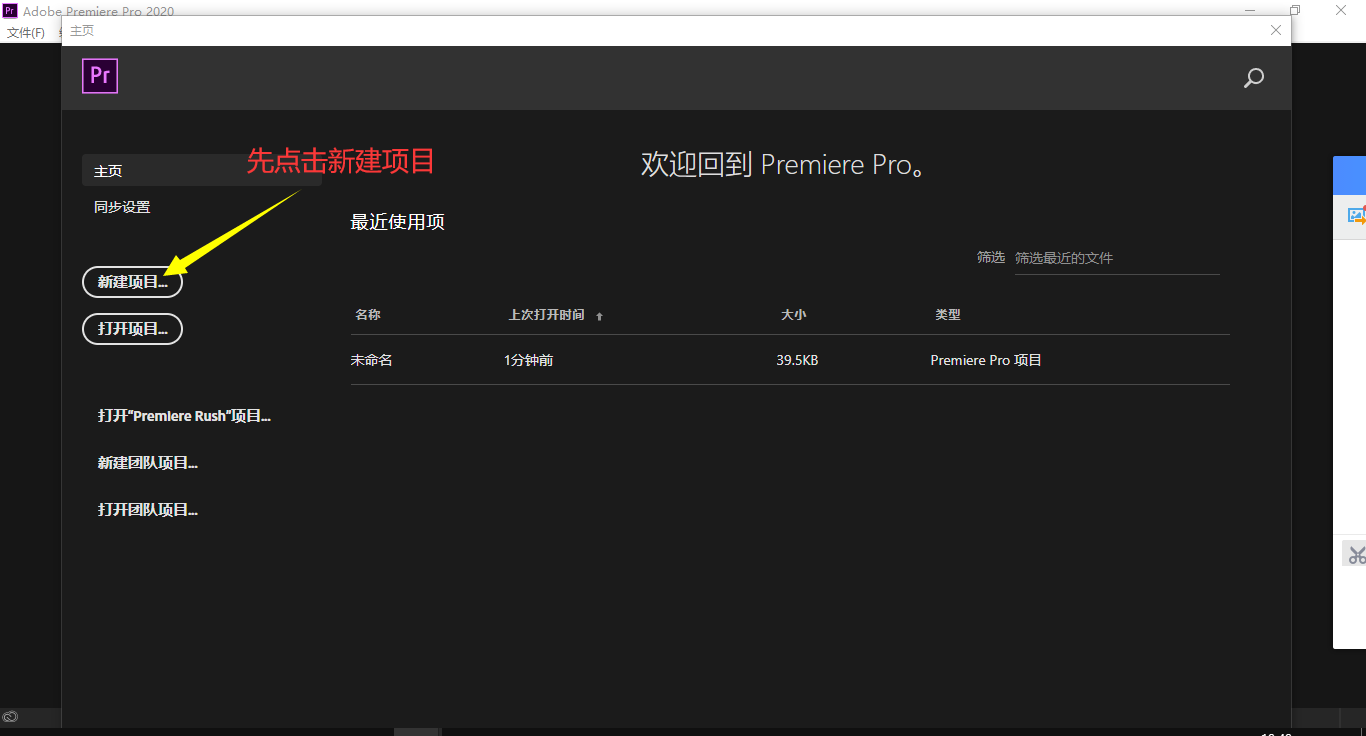The width and height of the screenshot is (1366, 736).
Task: Click the scissors icon in the right window
Action: [1356, 555]
